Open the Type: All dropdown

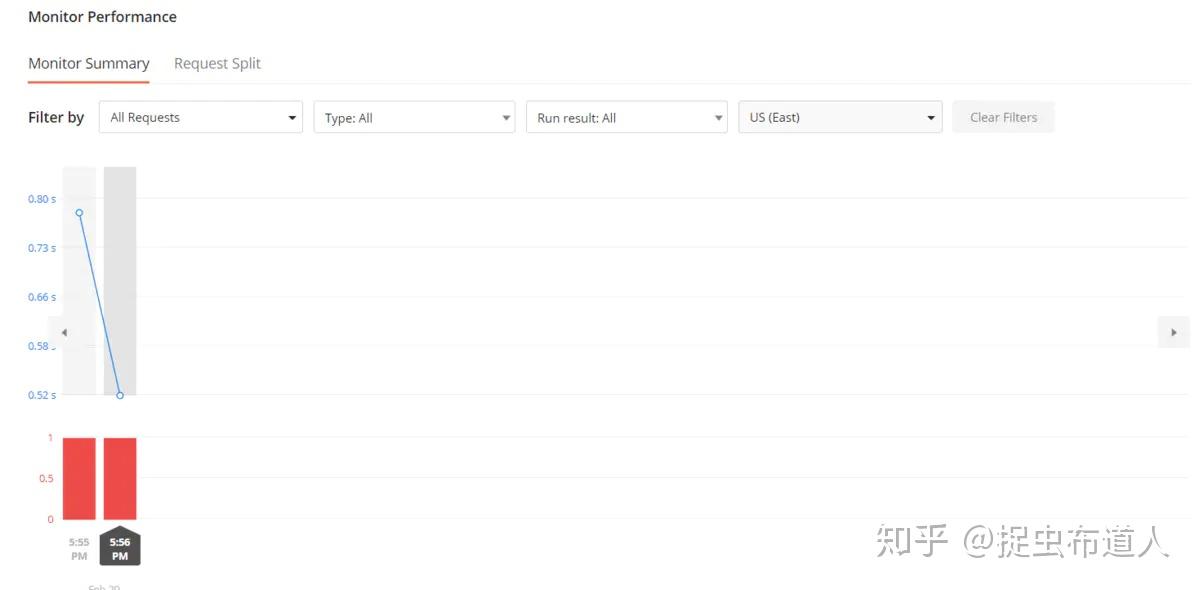click(x=414, y=117)
